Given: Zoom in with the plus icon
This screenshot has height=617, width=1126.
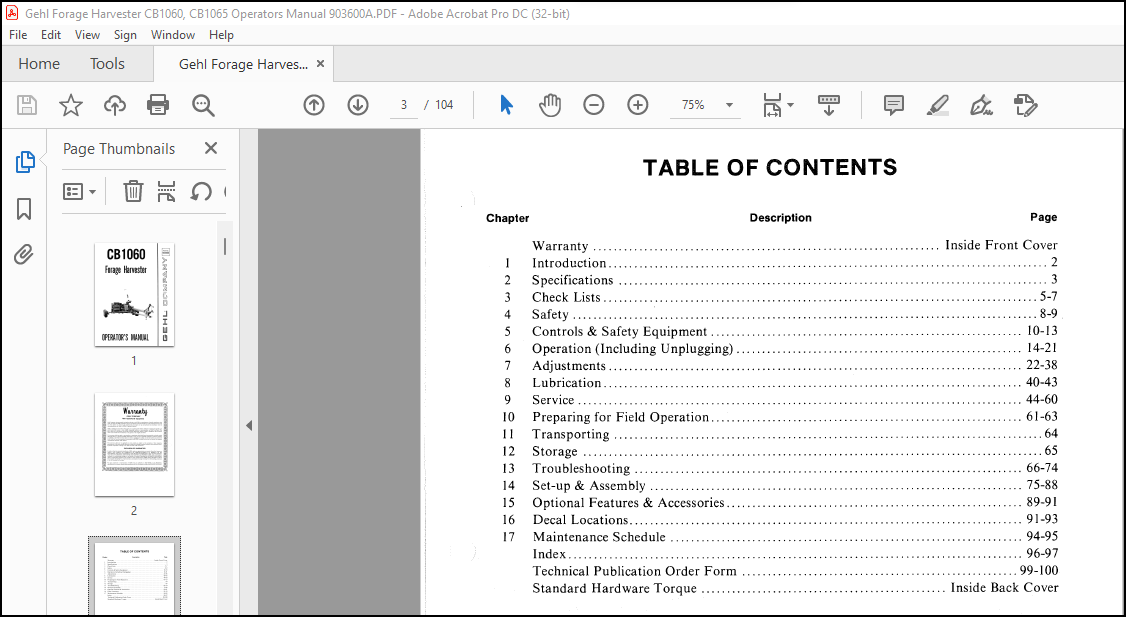Looking at the screenshot, I should pos(638,105).
